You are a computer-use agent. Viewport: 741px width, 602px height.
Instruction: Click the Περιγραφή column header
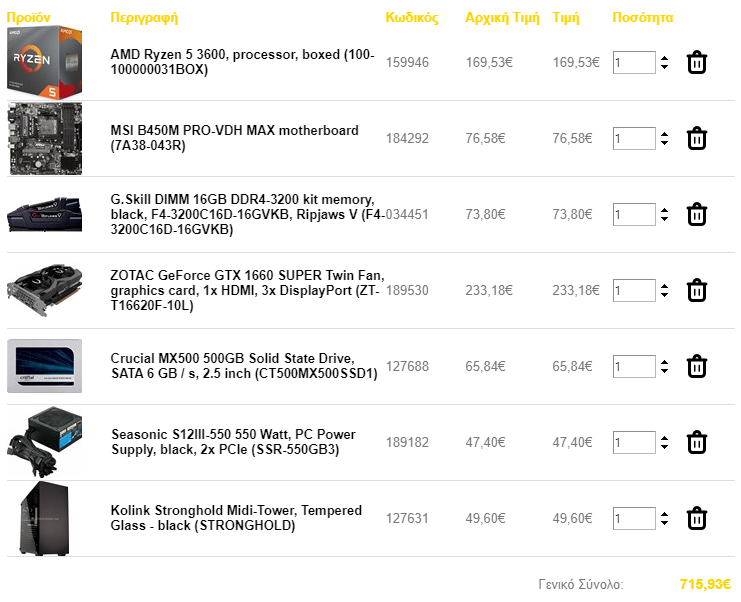tap(144, 18)
